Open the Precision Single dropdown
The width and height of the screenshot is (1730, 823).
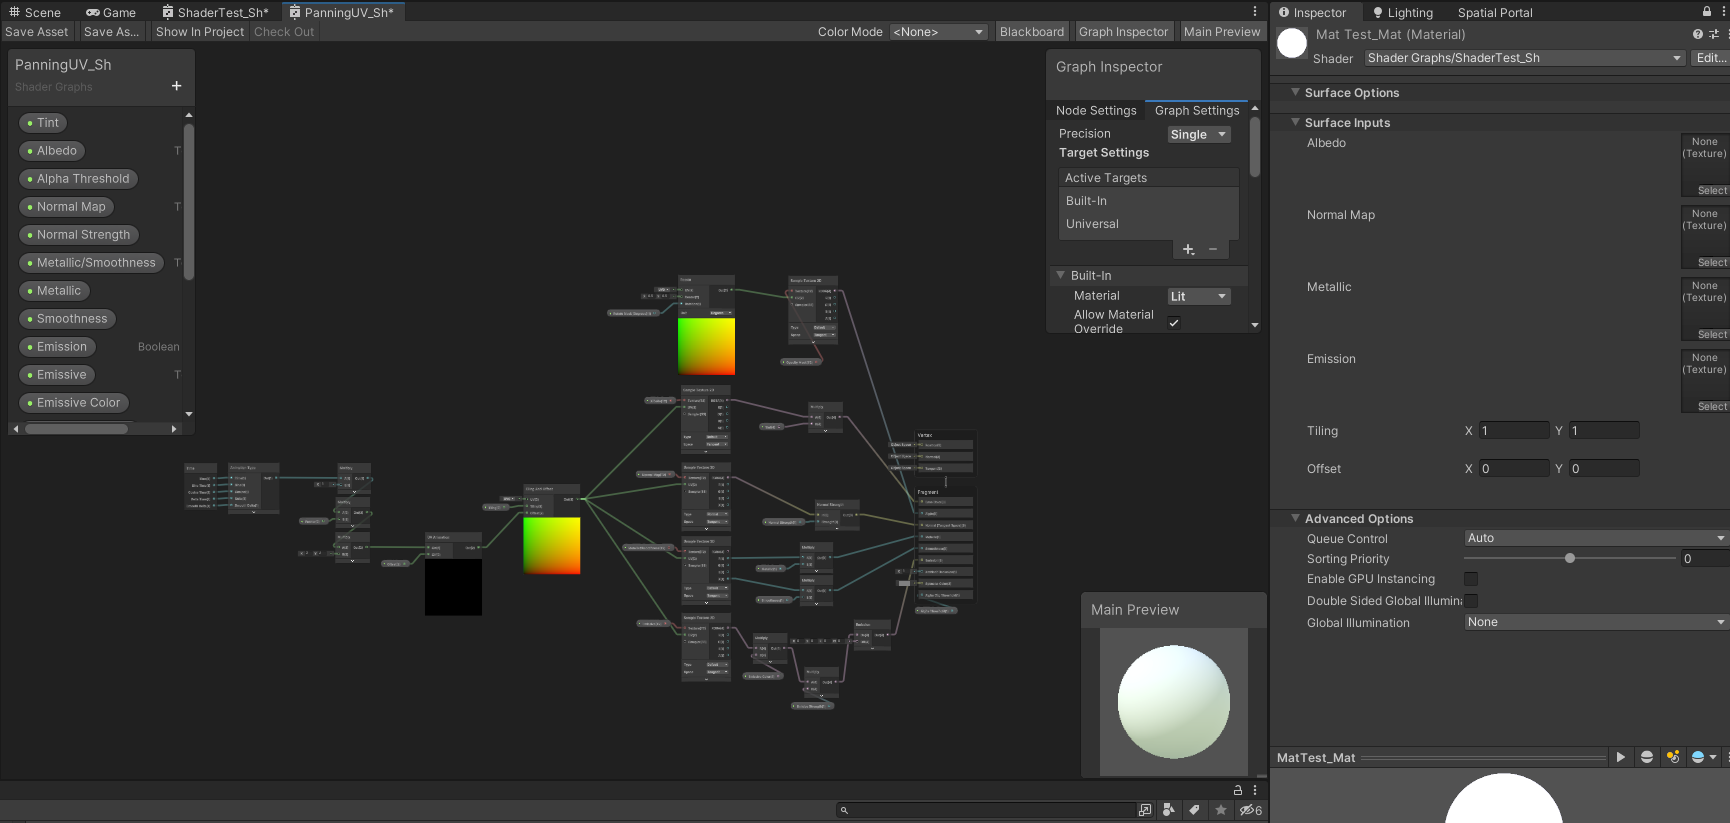pyautogui.click(x=1198, y=134)
